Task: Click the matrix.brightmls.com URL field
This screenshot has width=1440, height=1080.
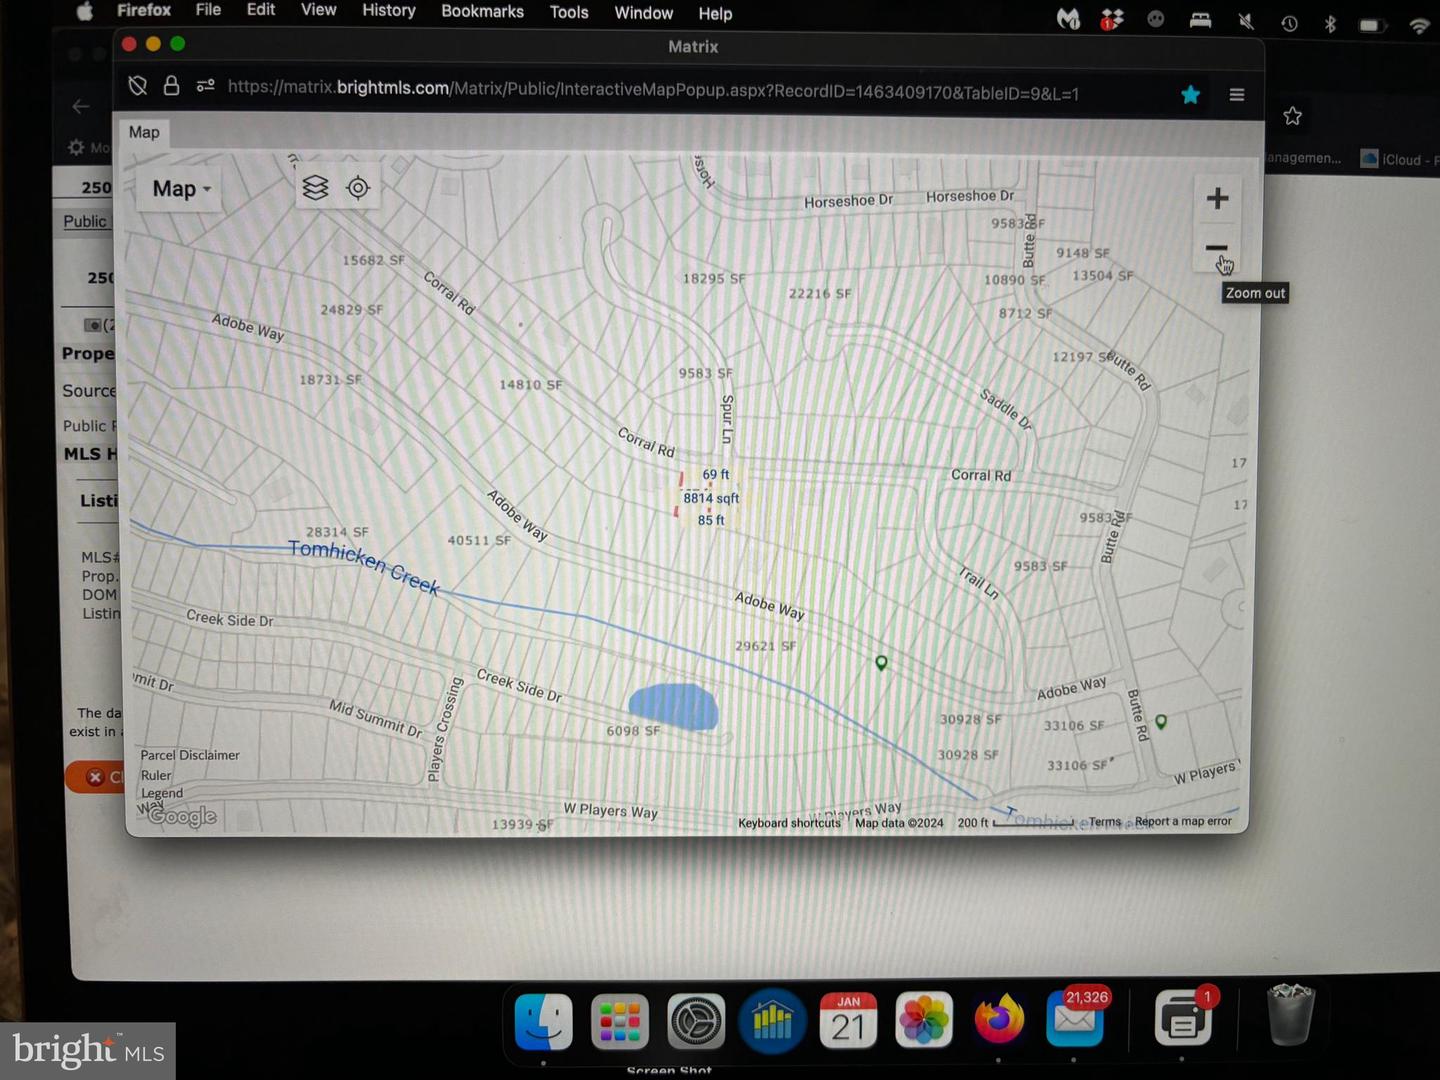Action: 653,90
